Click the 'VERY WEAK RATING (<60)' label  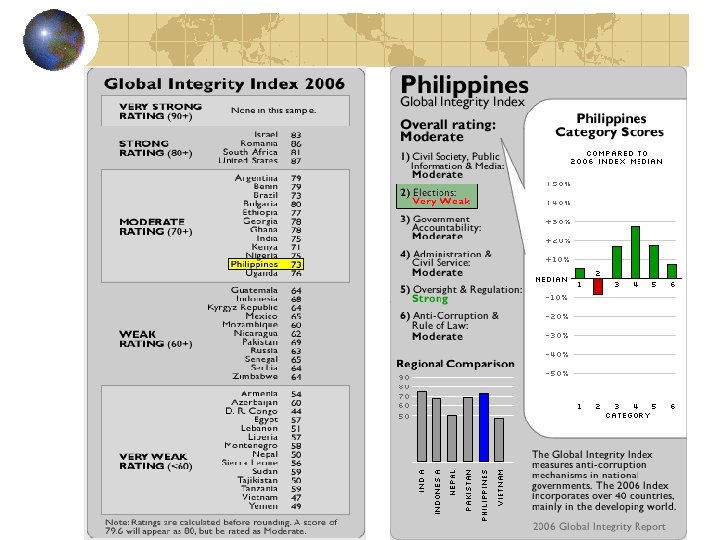[156, 461]
